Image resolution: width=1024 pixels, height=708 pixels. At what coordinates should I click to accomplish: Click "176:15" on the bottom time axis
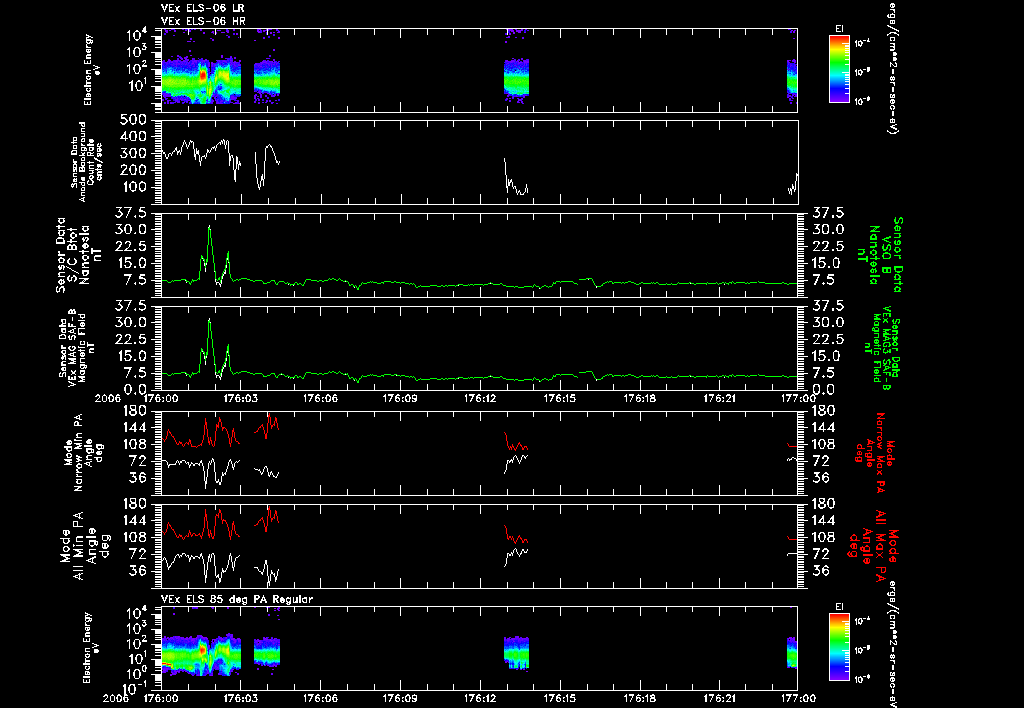560,698
